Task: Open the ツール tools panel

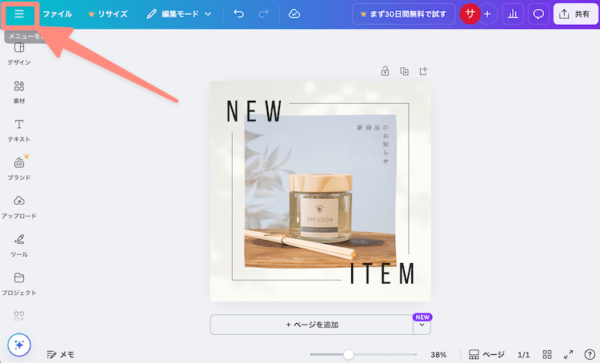Action: point(19,246)
